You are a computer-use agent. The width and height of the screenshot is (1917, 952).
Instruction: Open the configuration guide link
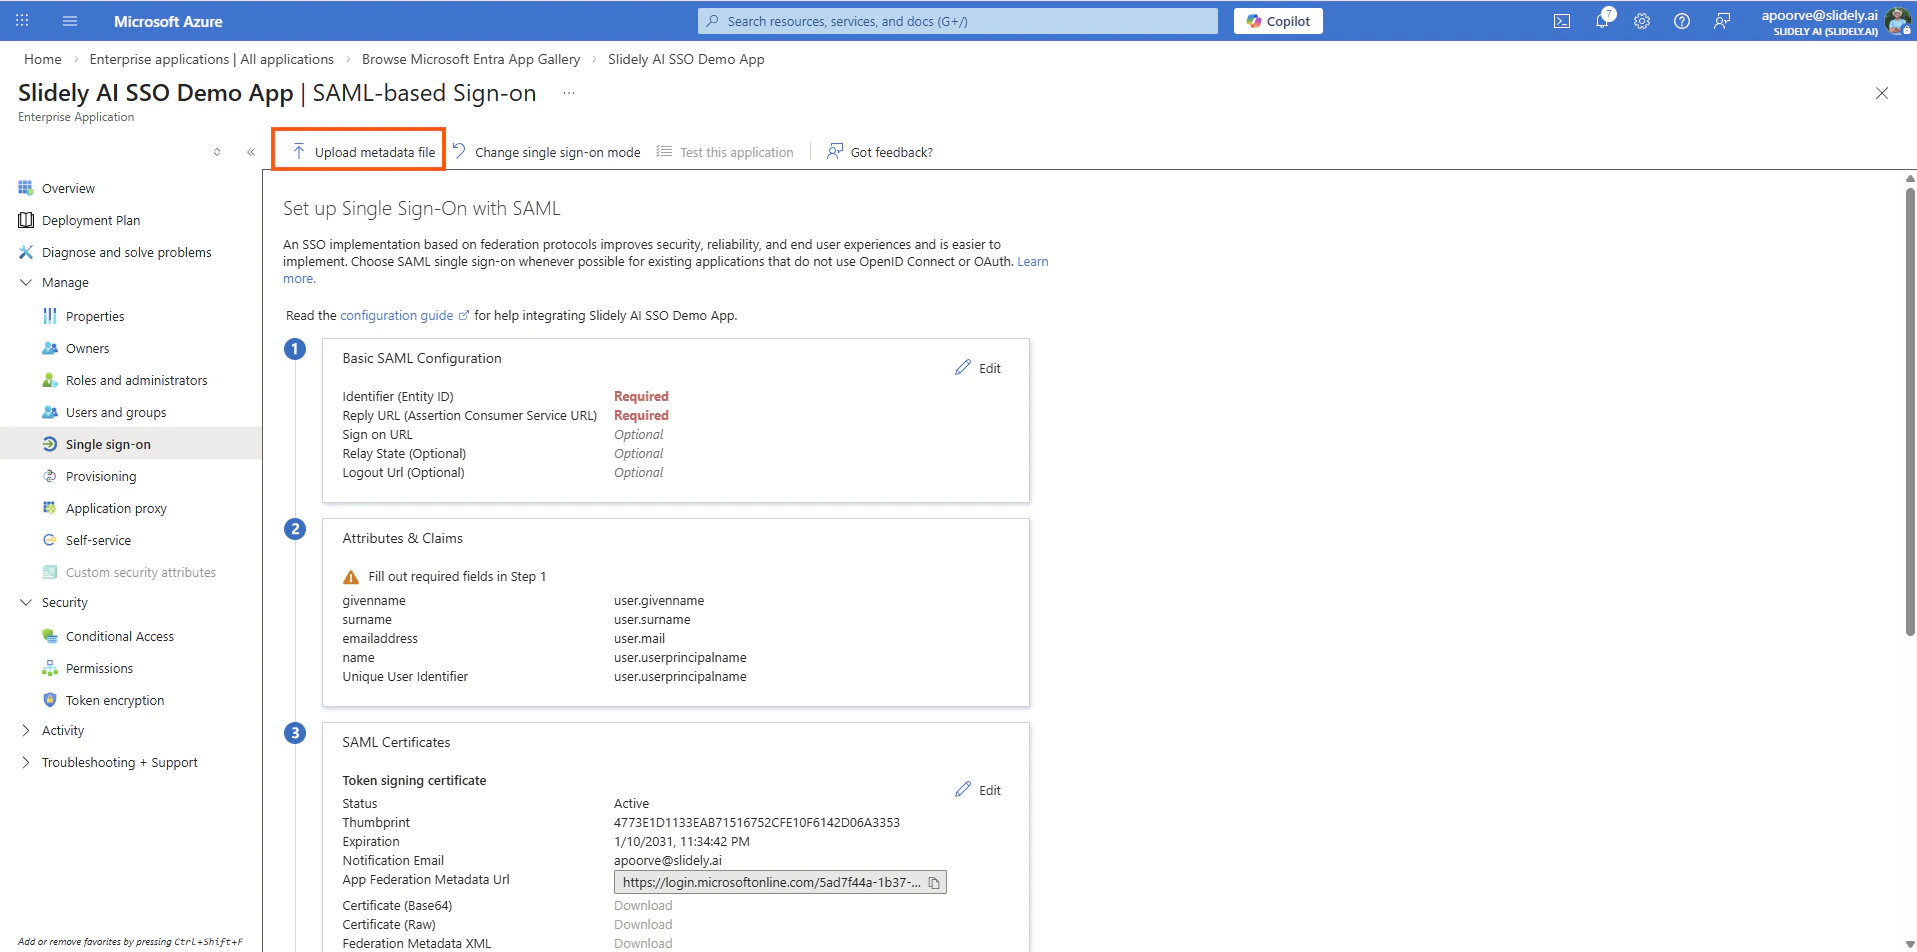tap(397, 316)
